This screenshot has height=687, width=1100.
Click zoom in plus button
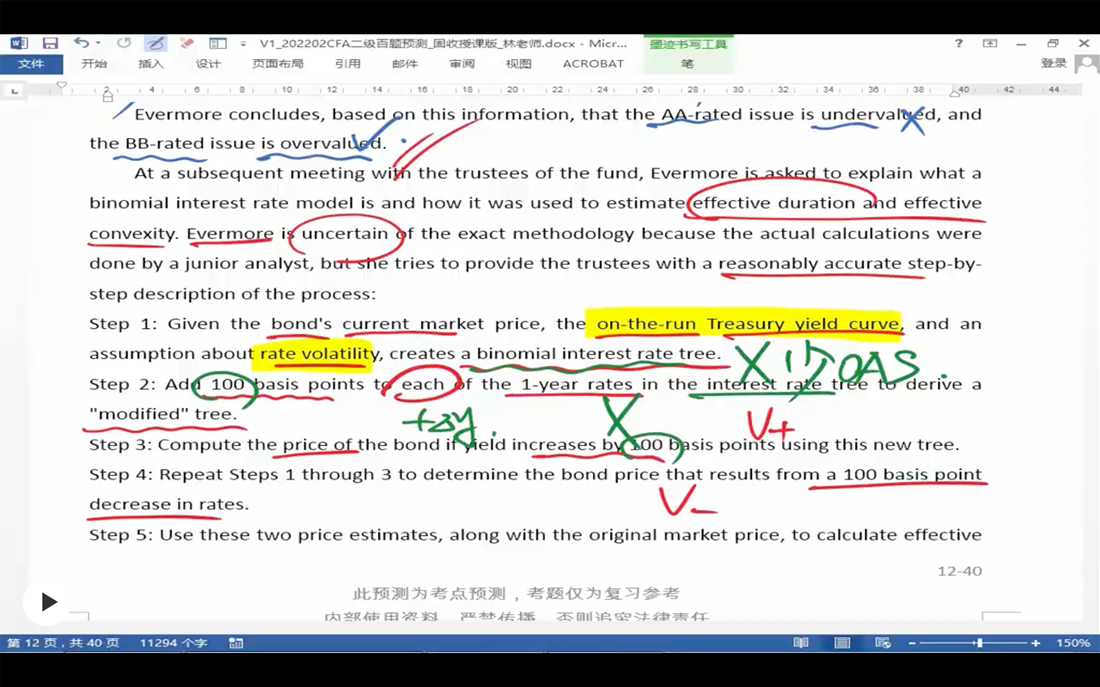[1035, 643]
